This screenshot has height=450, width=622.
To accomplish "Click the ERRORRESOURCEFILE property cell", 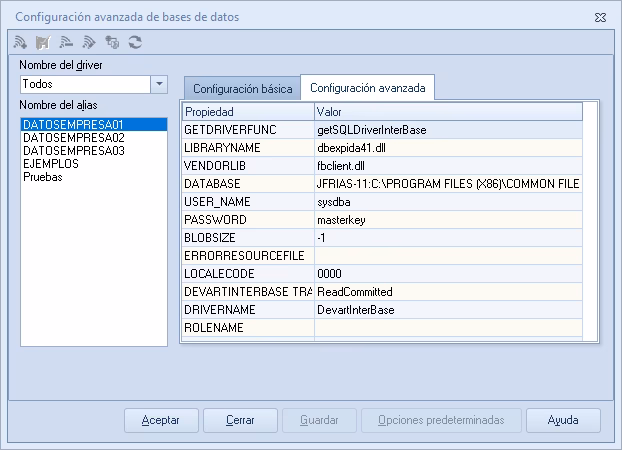I will point(248,256).
